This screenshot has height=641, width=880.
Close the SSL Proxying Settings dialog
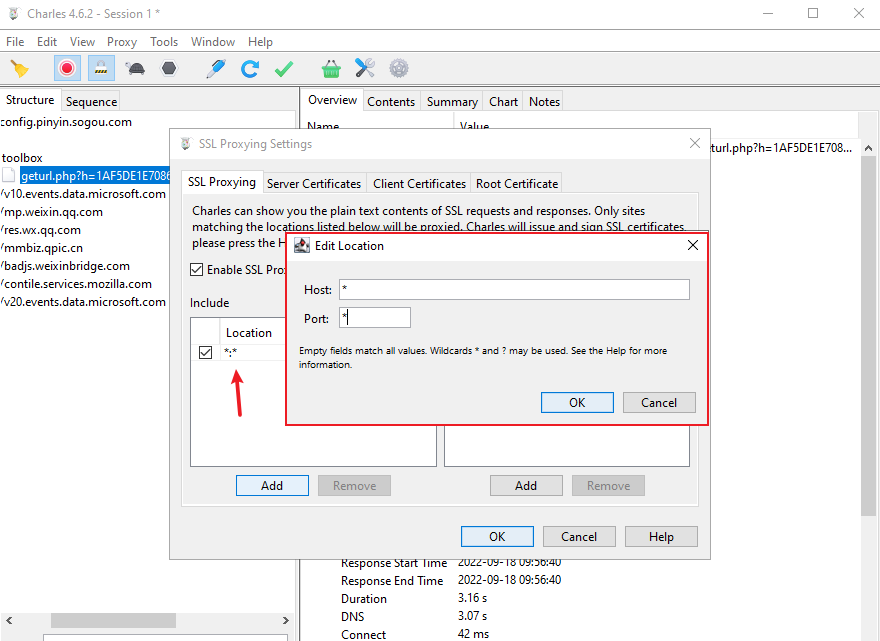(x=695, y=143)
